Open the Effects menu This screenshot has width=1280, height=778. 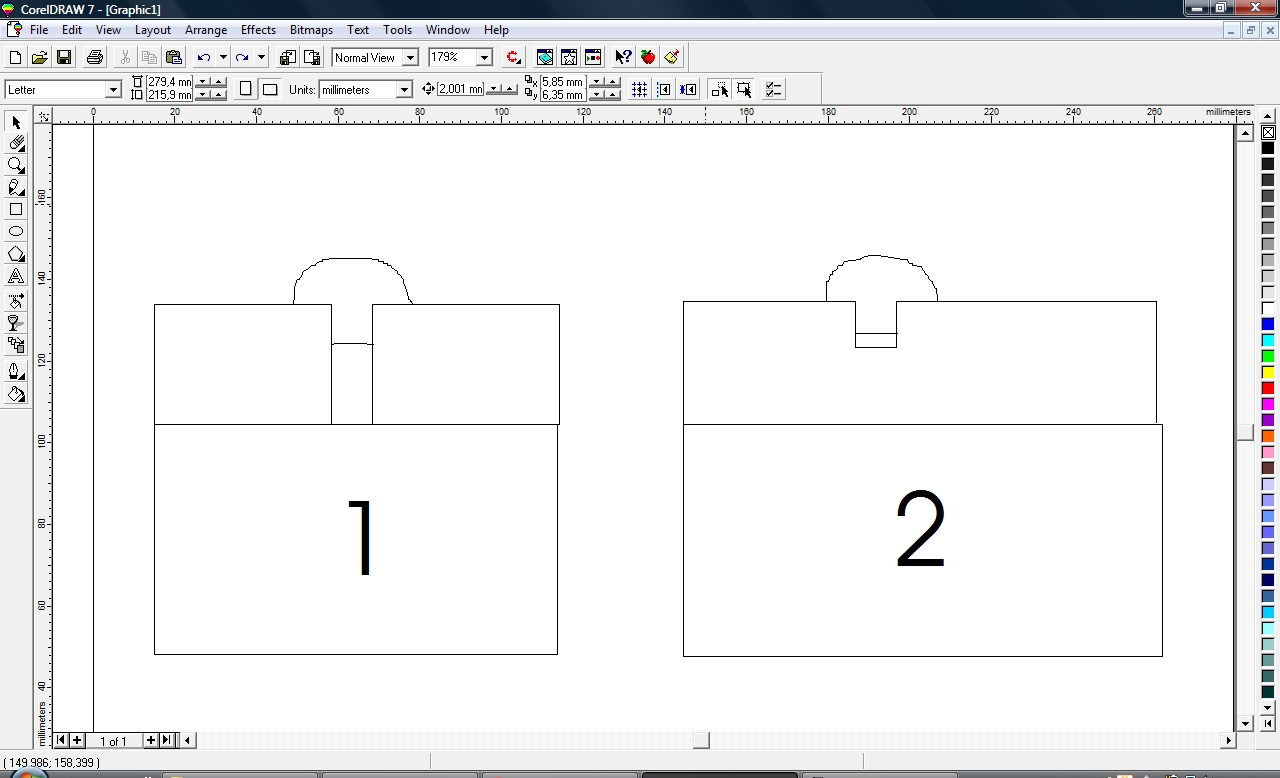258,30
